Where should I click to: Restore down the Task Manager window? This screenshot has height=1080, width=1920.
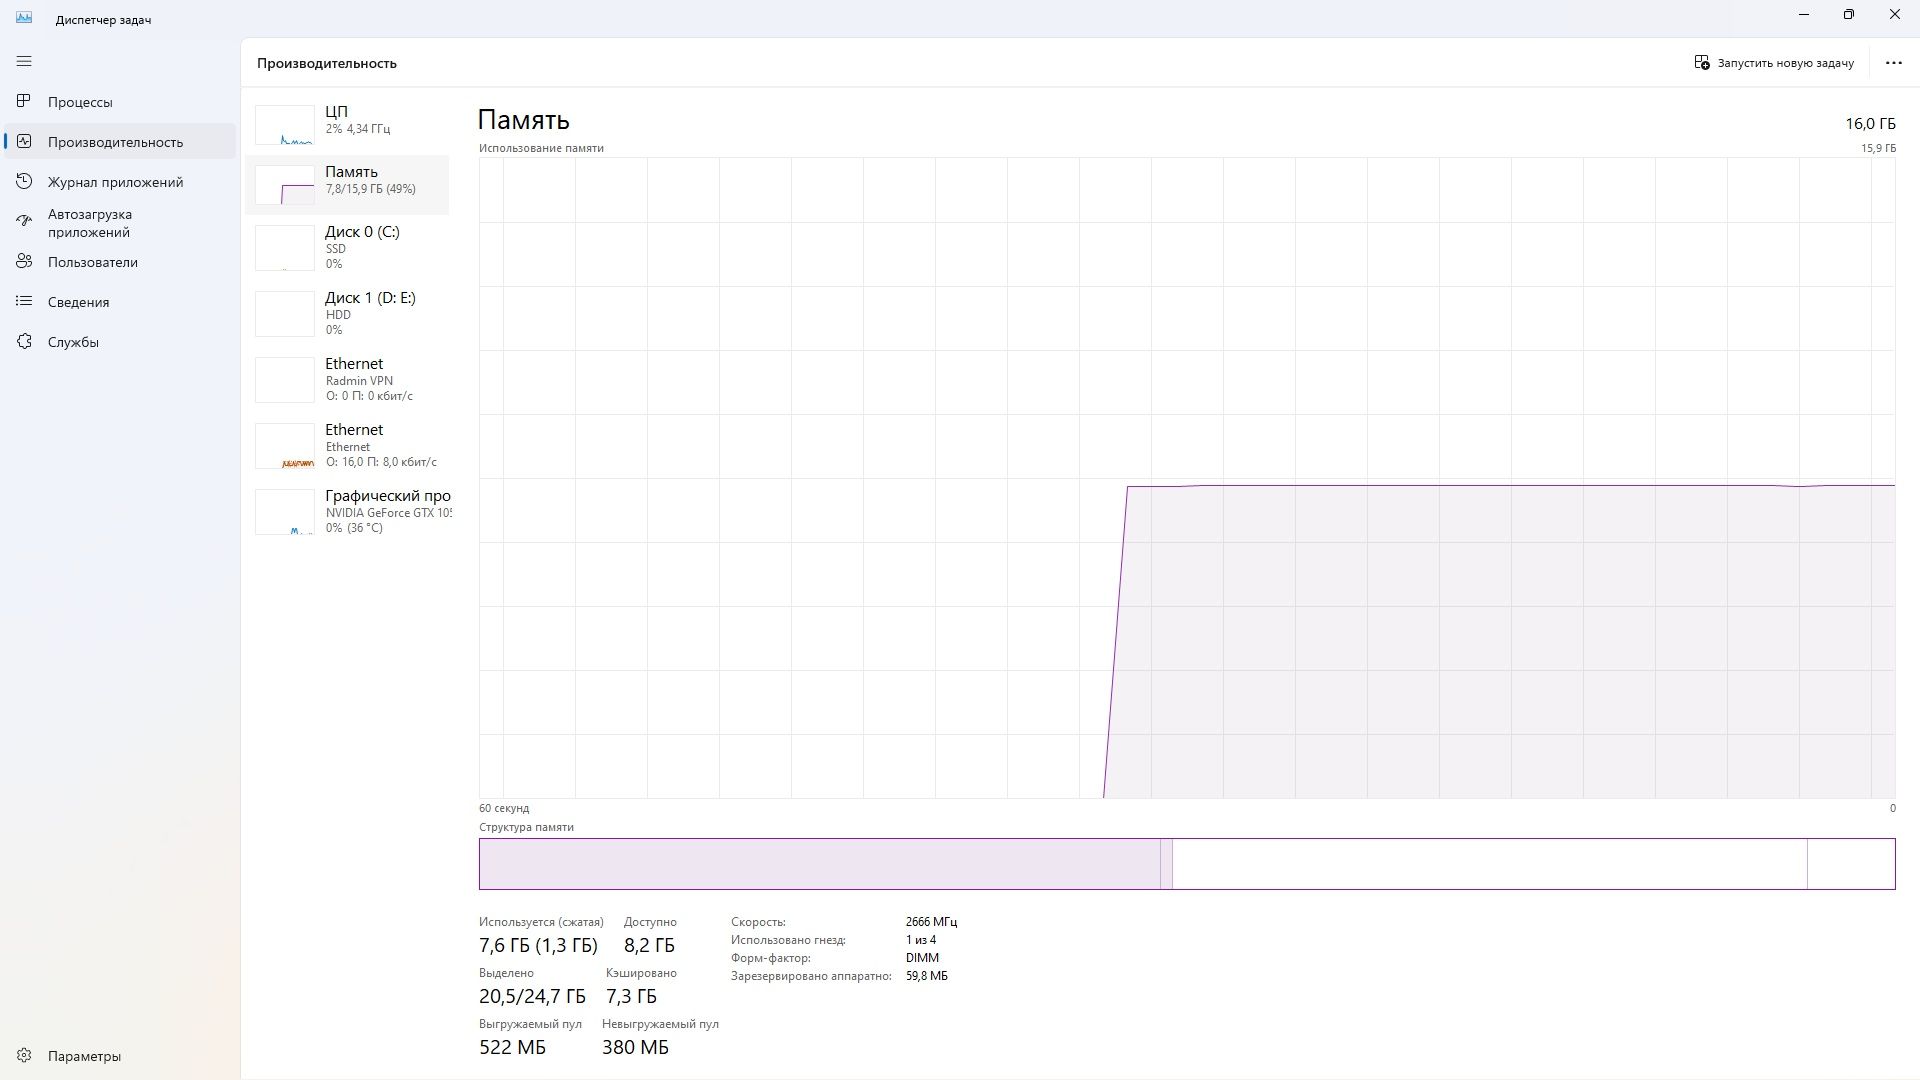coord(1849,15)
